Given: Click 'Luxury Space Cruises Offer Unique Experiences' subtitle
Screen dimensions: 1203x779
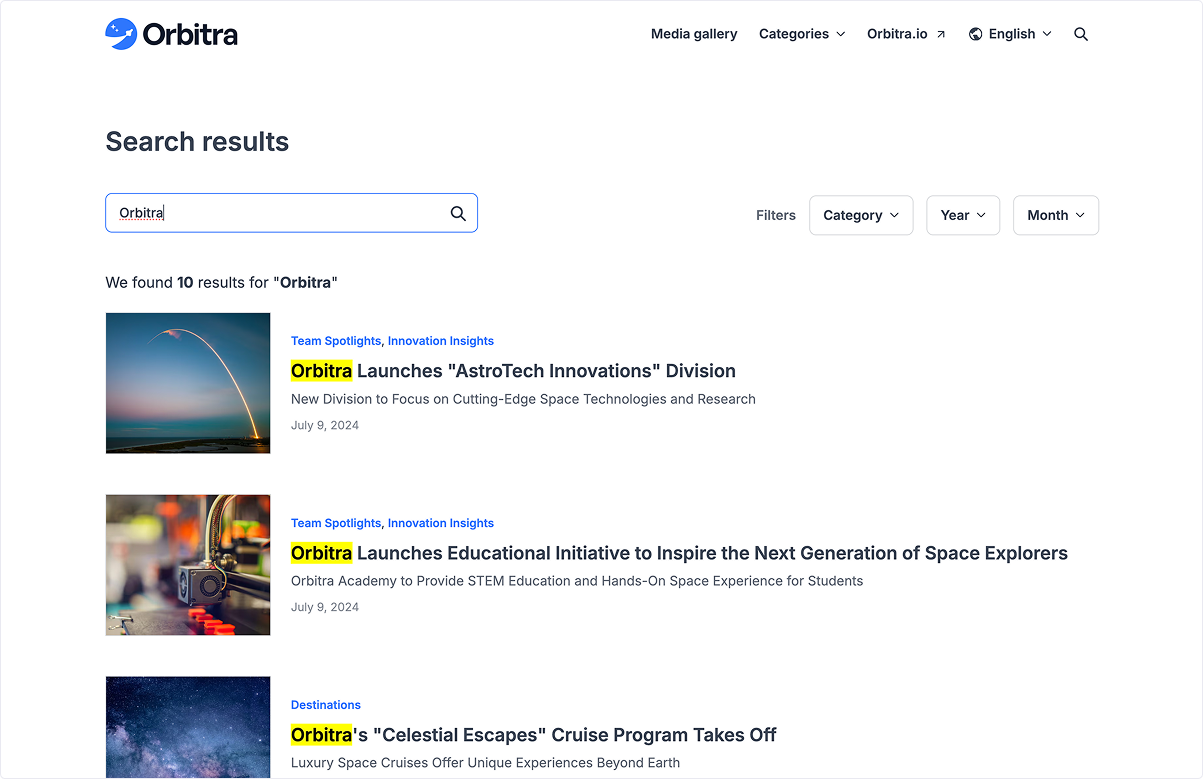Looking at the screenshot, I should point(485,763).
